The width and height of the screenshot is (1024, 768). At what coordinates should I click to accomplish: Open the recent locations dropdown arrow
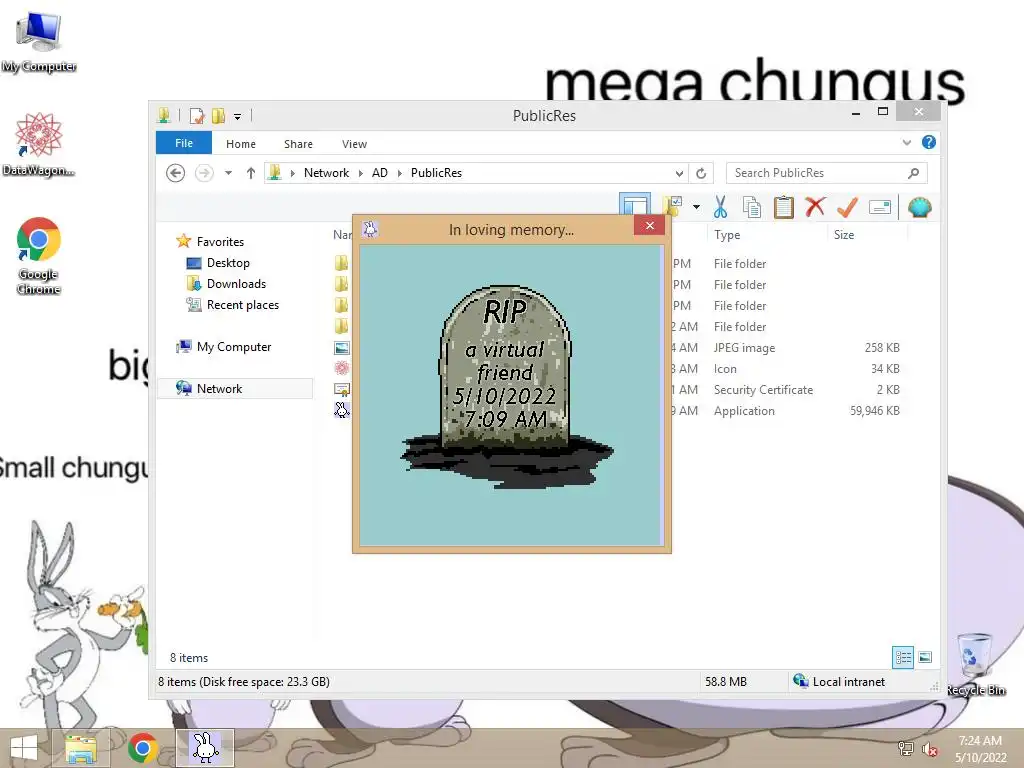pos(228,173)
